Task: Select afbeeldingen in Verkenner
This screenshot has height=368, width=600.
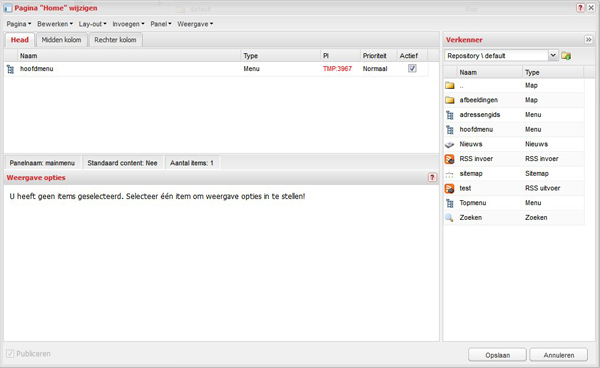Action: pyautogui.click(x=479, y=100)
